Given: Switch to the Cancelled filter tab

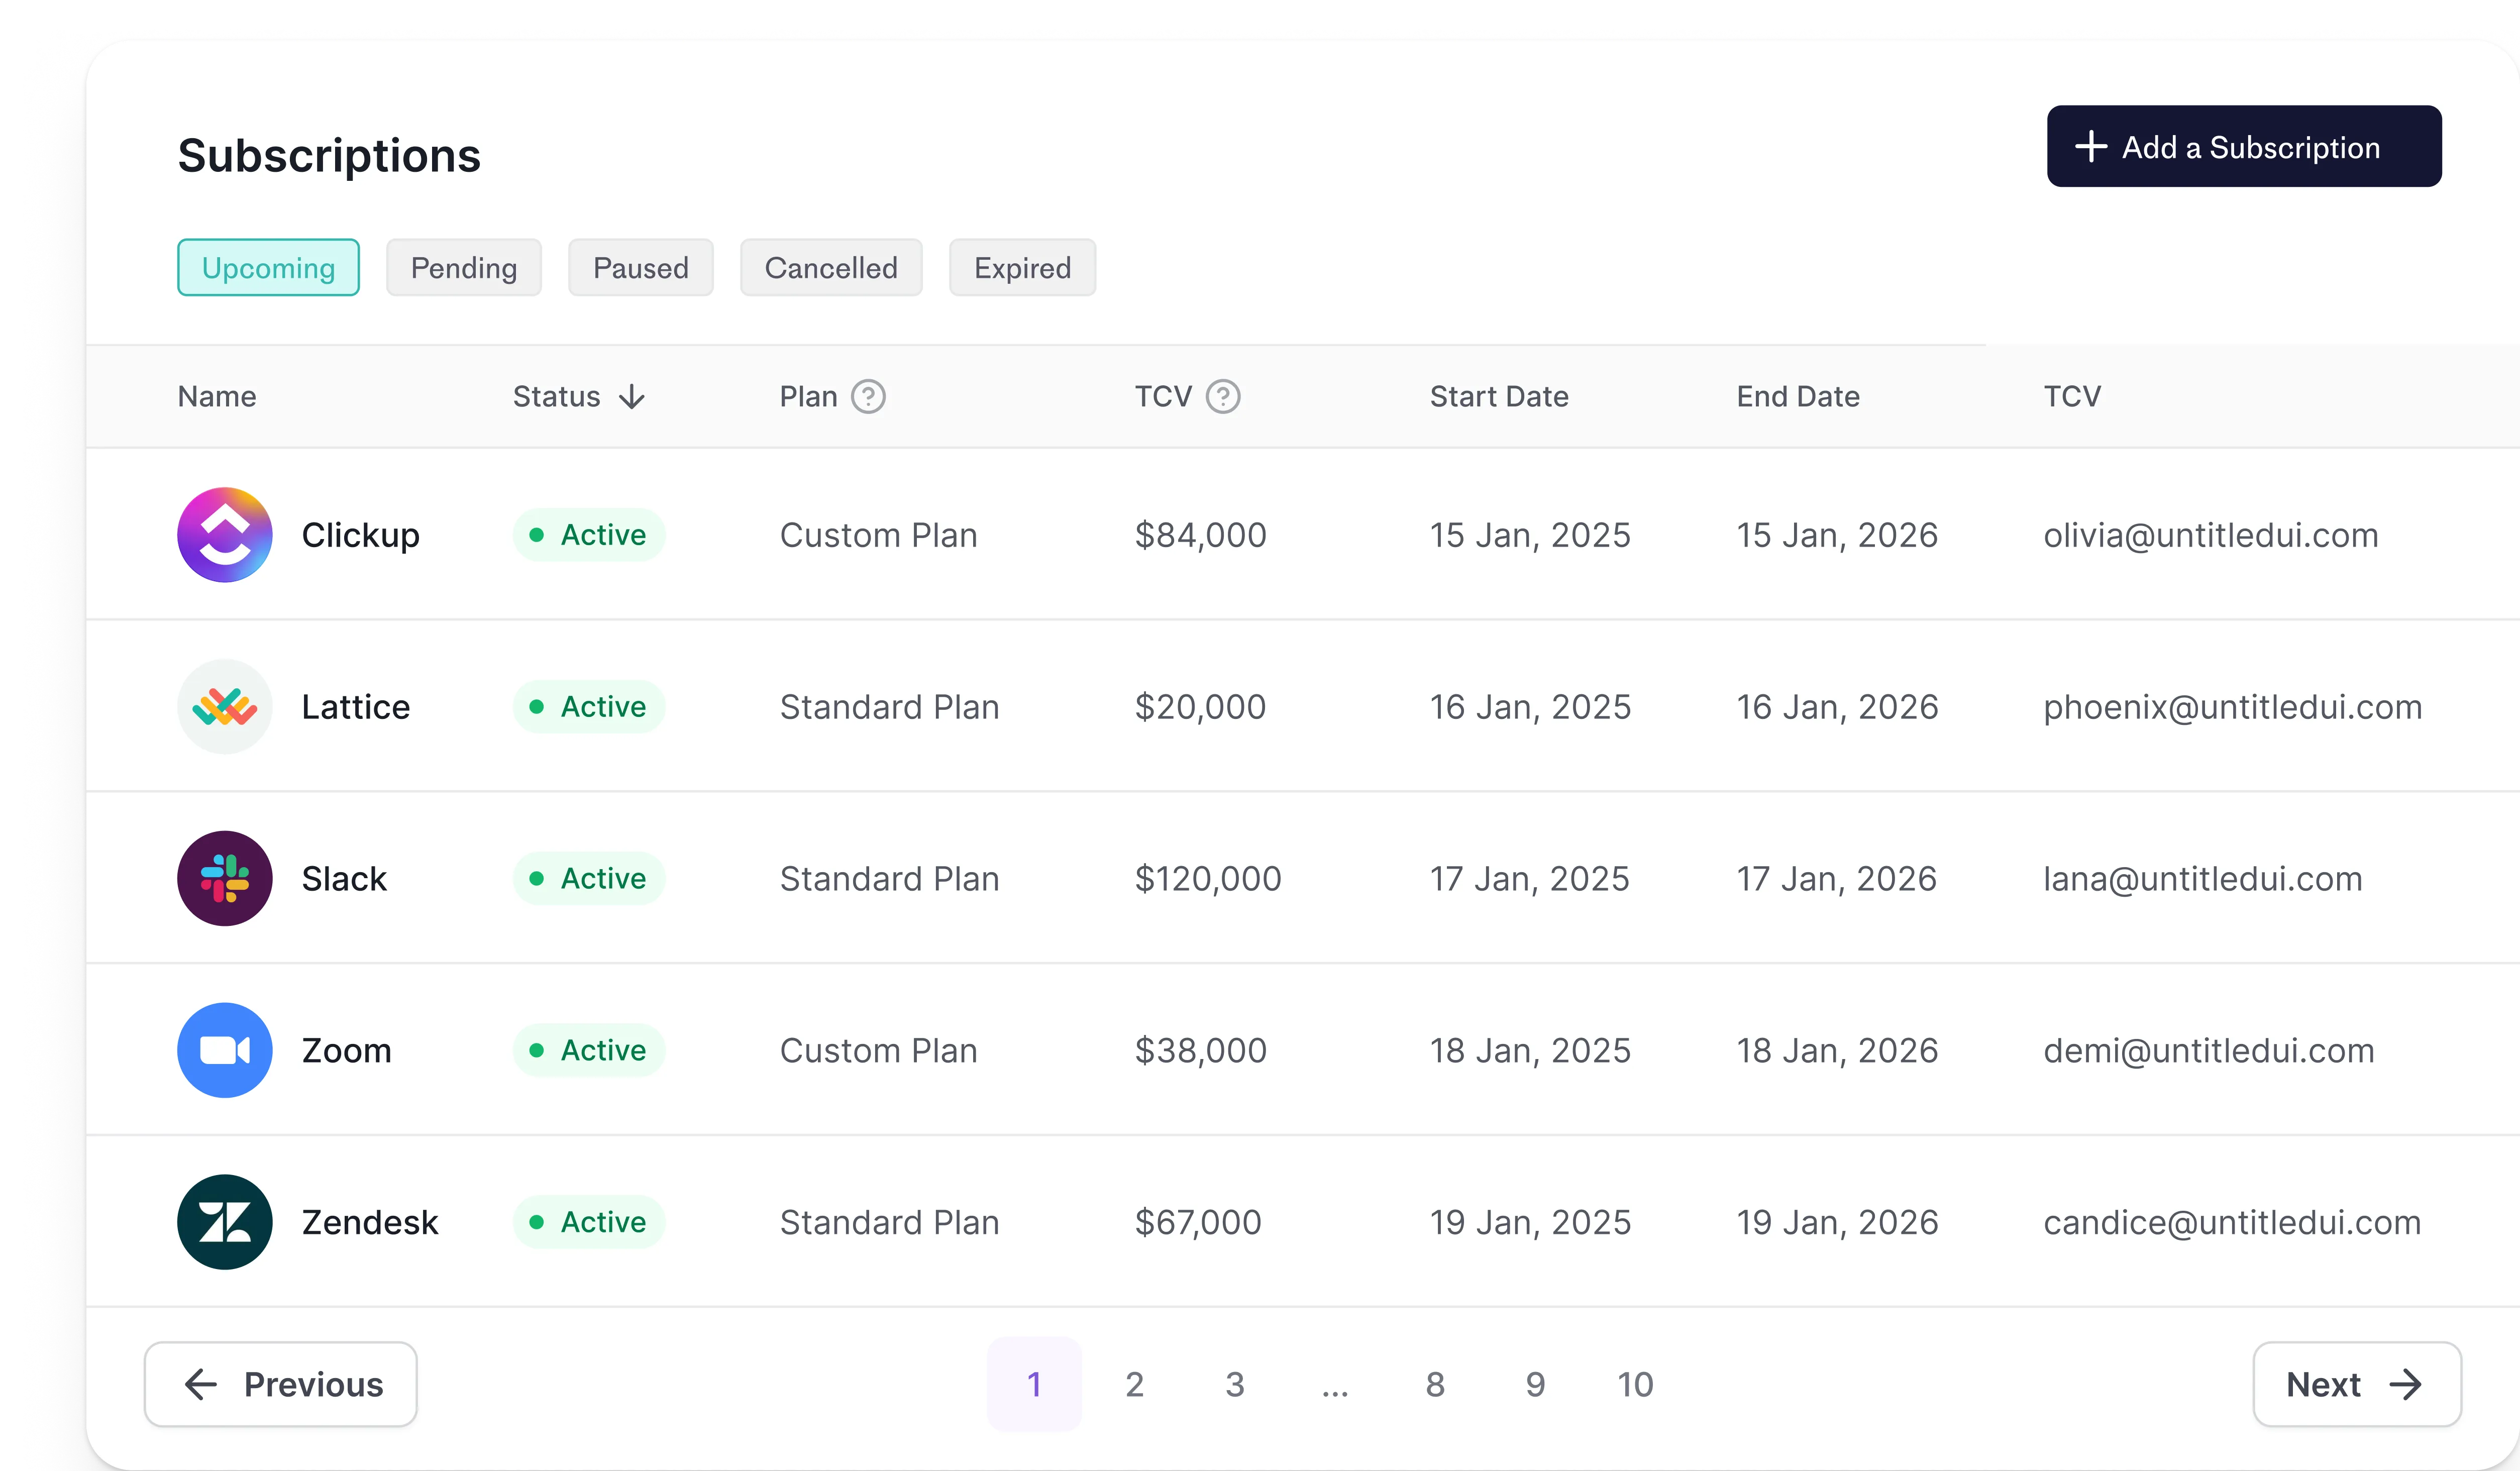Looking at the screenshot, I should click(831, 267).
